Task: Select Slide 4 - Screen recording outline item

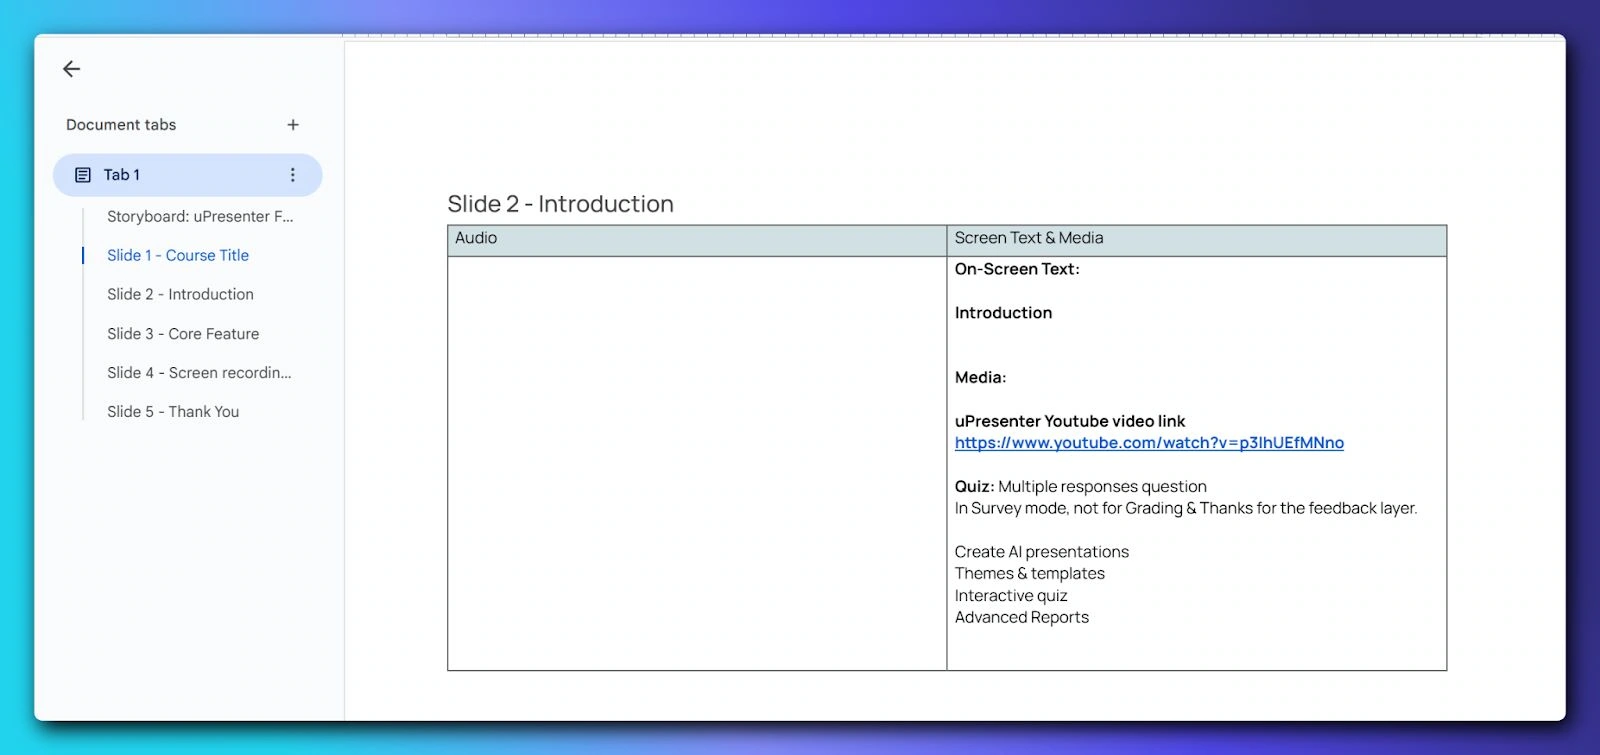Action: pos(199,373)
